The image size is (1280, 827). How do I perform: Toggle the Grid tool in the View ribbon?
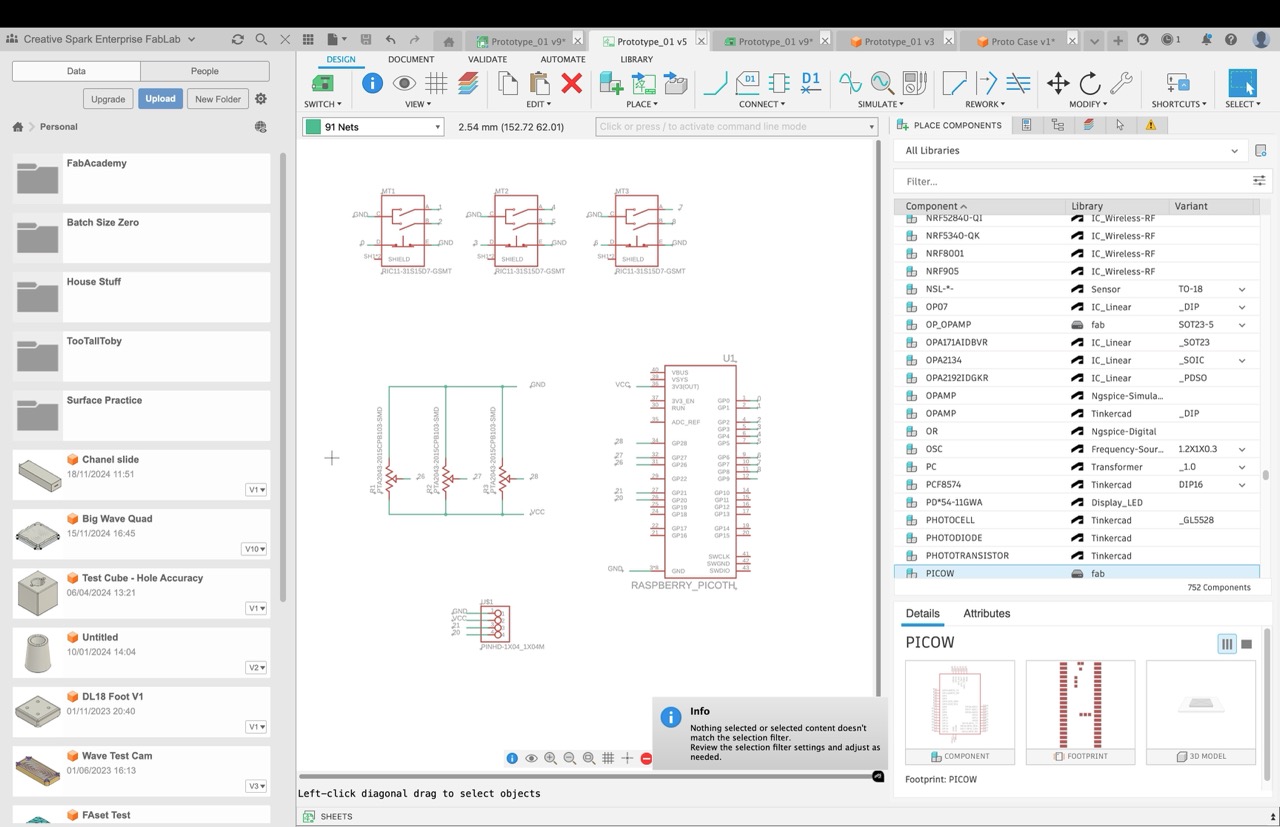[436, 84]
